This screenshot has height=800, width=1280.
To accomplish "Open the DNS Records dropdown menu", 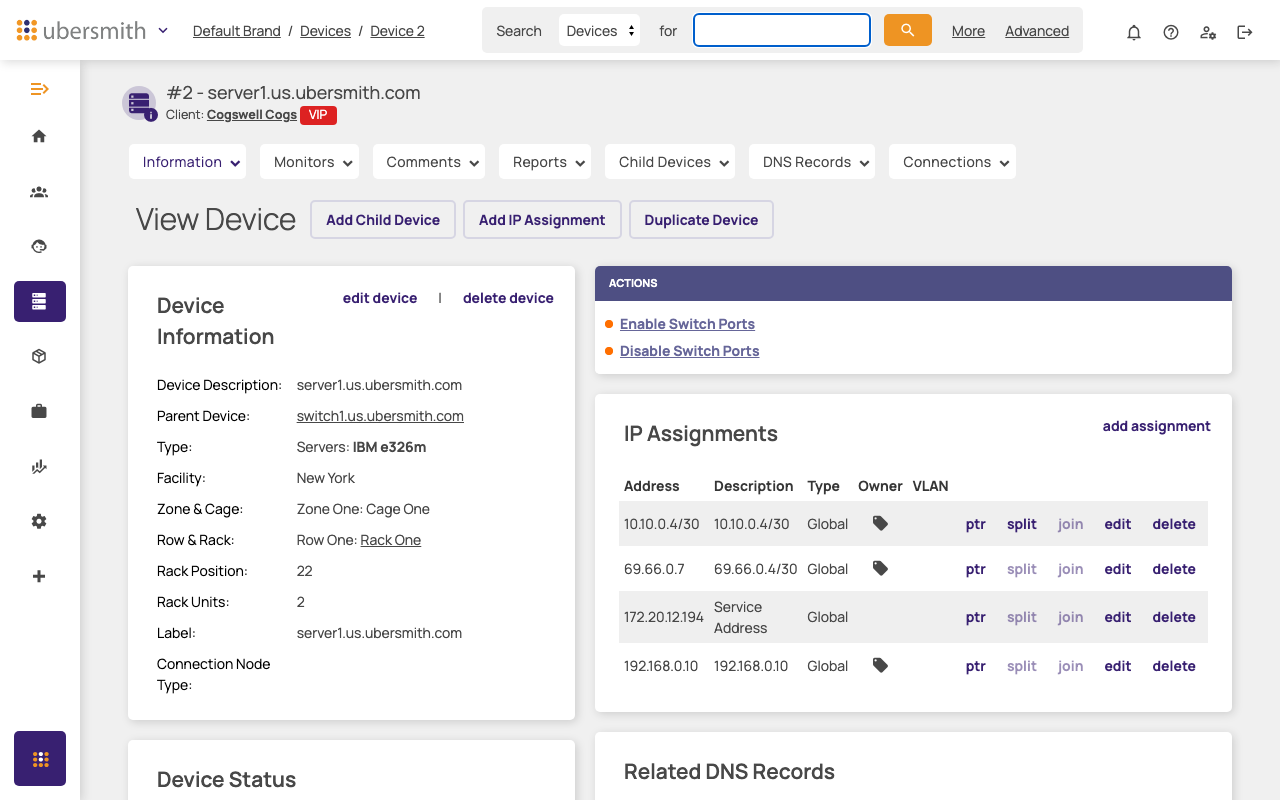I will [812, 162].
